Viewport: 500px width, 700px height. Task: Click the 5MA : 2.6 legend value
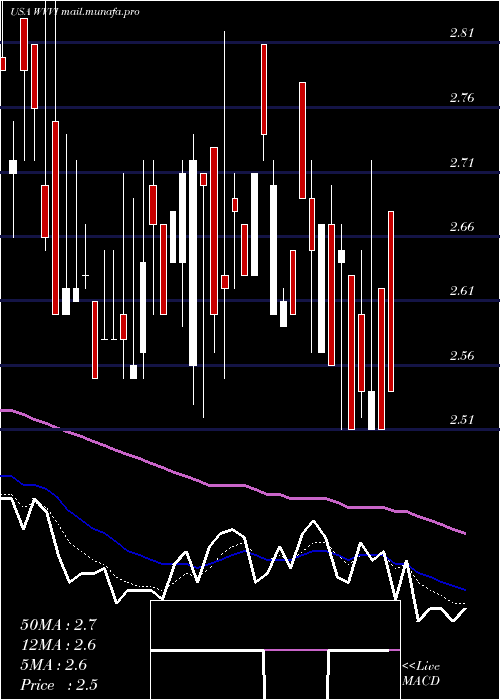tap(54, 665)
